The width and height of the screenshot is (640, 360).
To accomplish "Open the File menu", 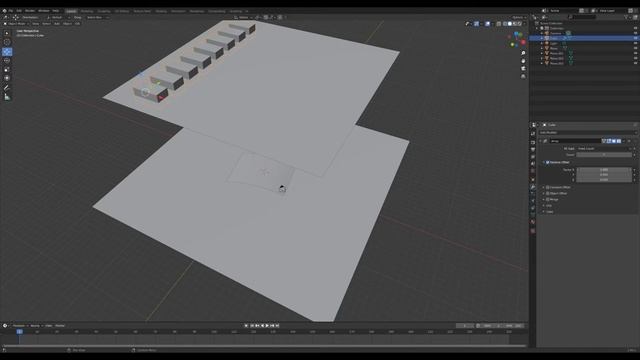I will click(11, 11).
